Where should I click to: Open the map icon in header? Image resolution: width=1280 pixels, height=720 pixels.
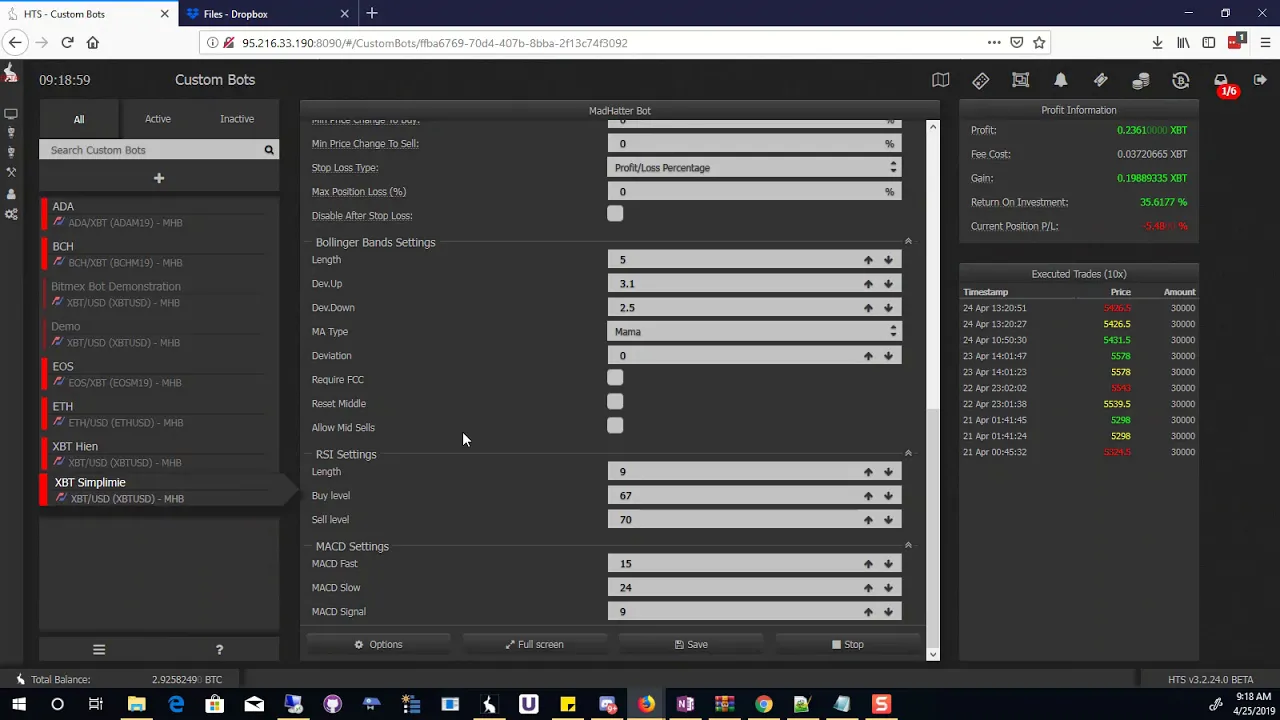[940, 80]
